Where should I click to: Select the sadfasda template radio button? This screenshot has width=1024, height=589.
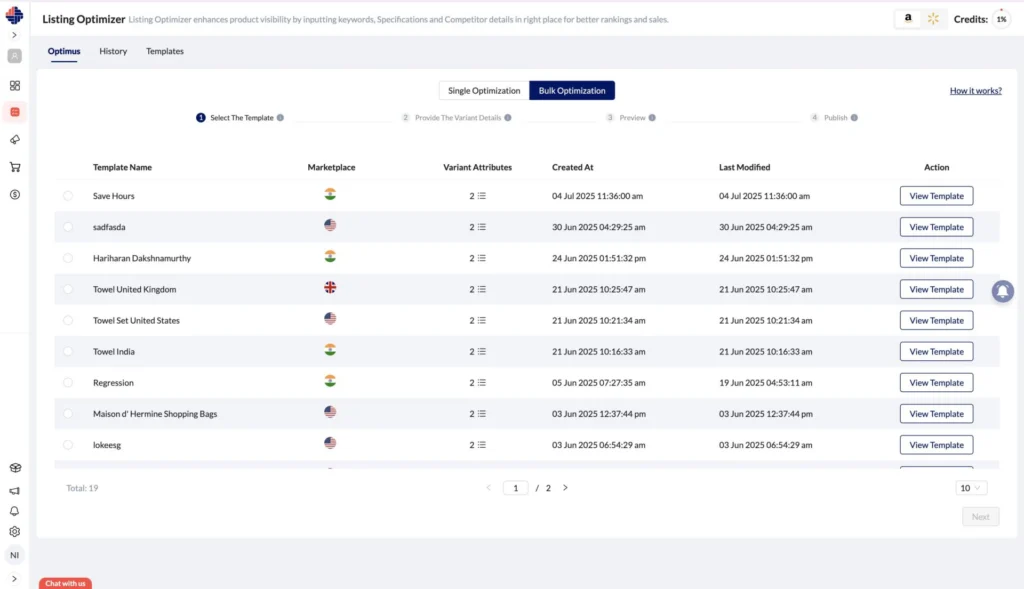pos(68,227)
